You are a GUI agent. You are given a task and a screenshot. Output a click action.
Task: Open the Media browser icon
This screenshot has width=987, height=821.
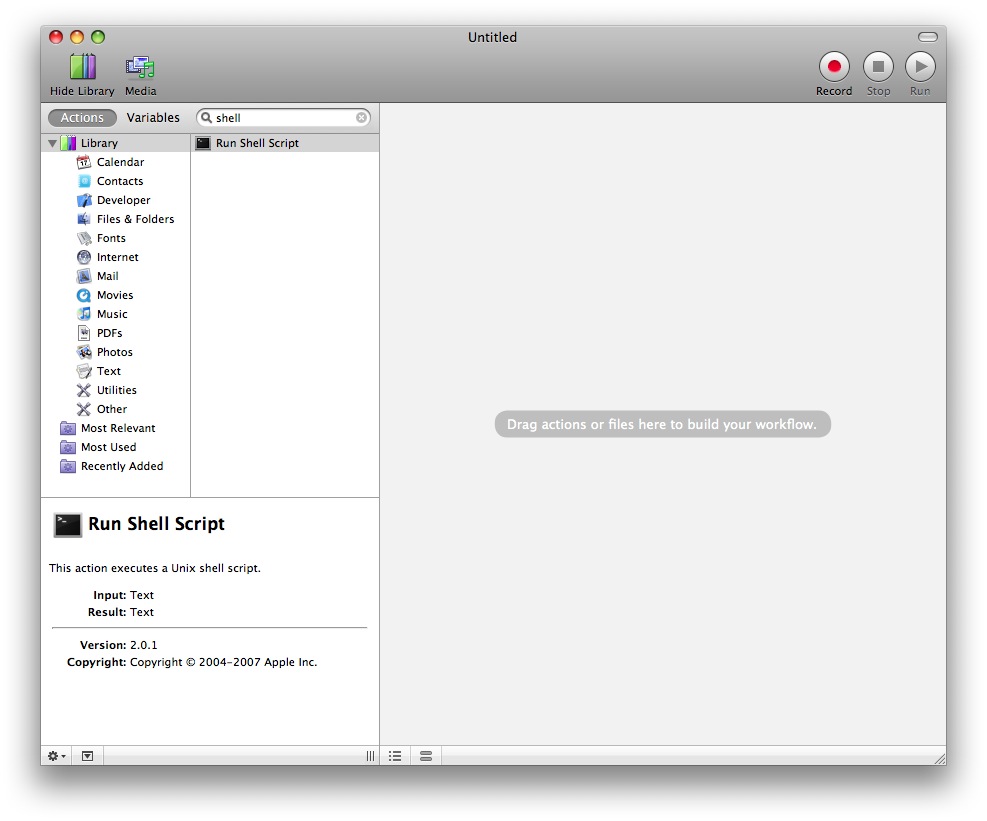pos(140,67)
